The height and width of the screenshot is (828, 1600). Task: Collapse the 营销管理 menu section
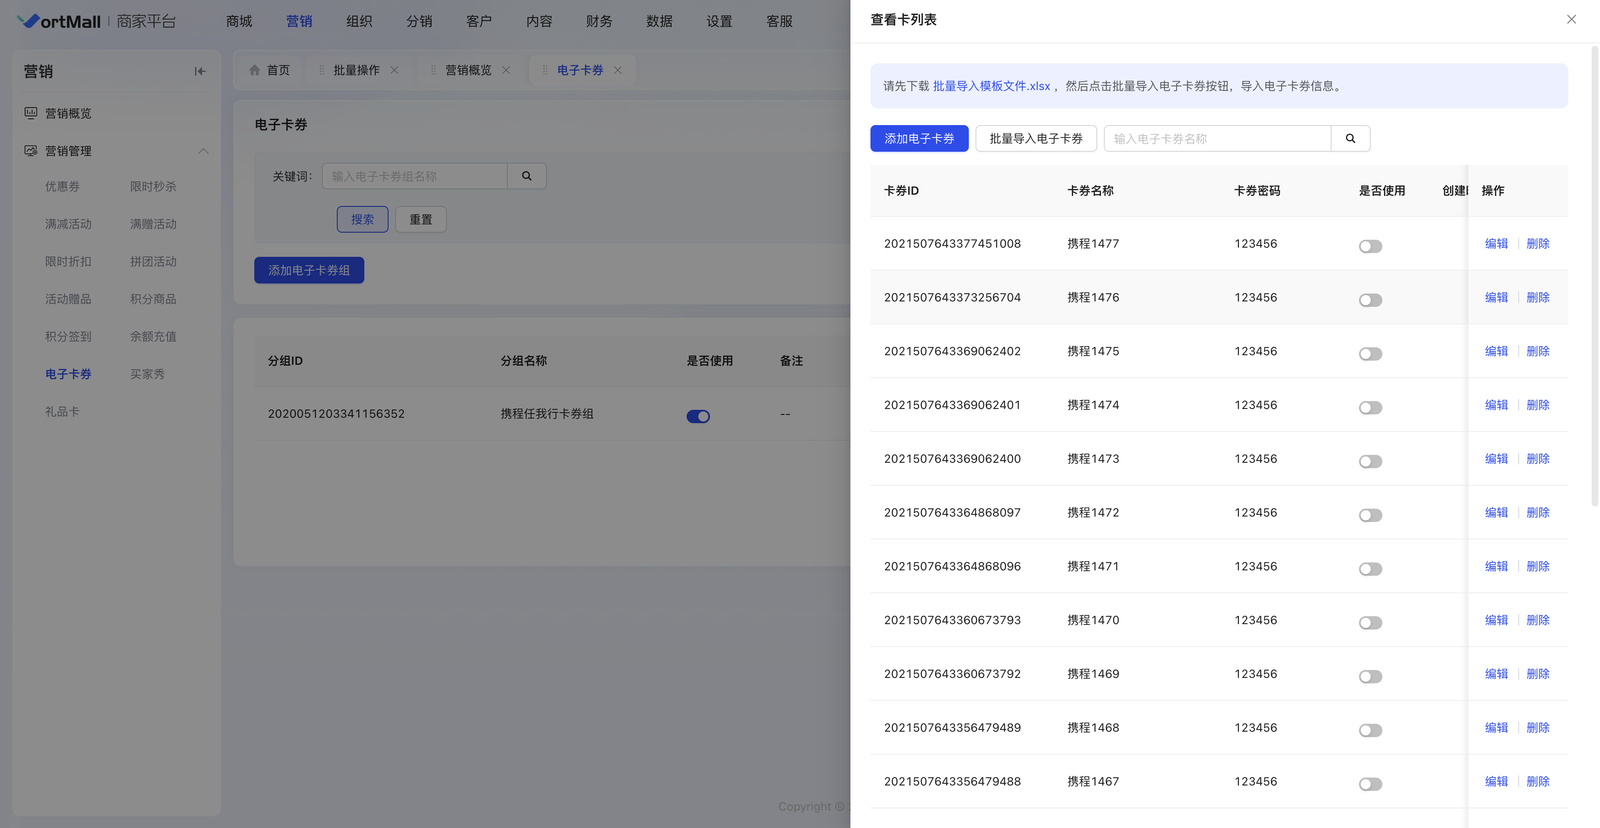203,151
